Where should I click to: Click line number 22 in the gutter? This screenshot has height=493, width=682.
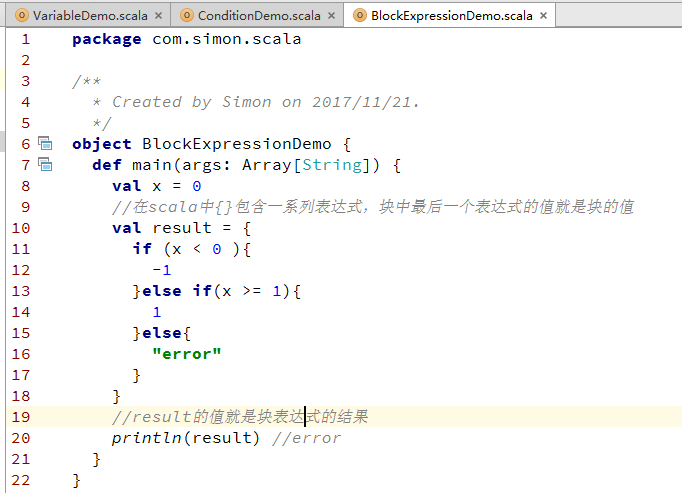pyautogui.click(x=21, y=480)
